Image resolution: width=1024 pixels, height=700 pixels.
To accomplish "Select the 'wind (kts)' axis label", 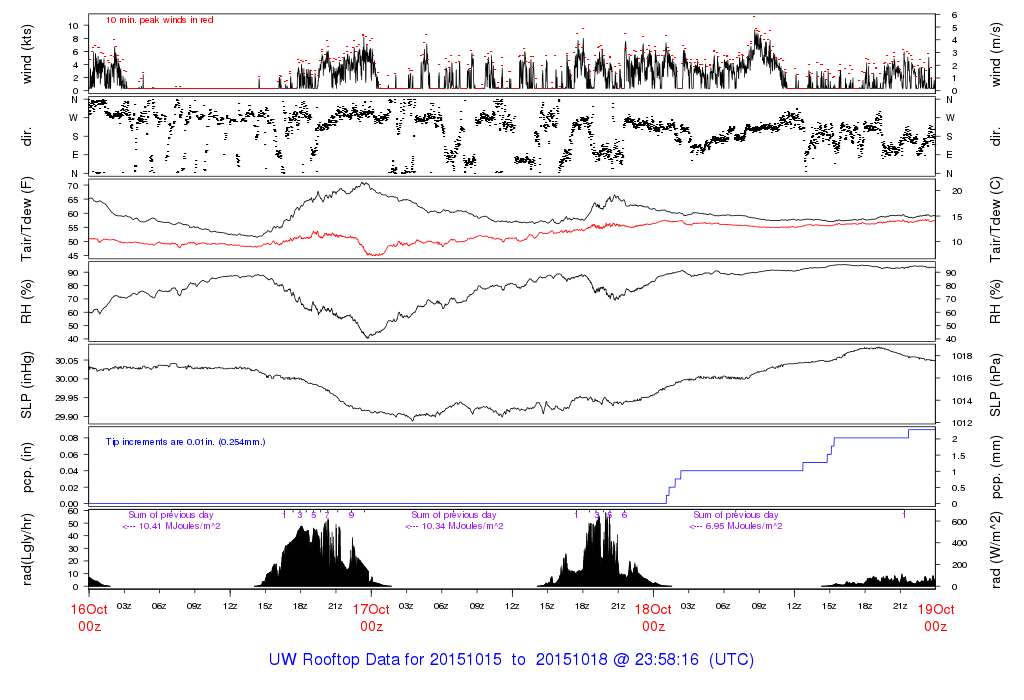I will pos(27,54).
